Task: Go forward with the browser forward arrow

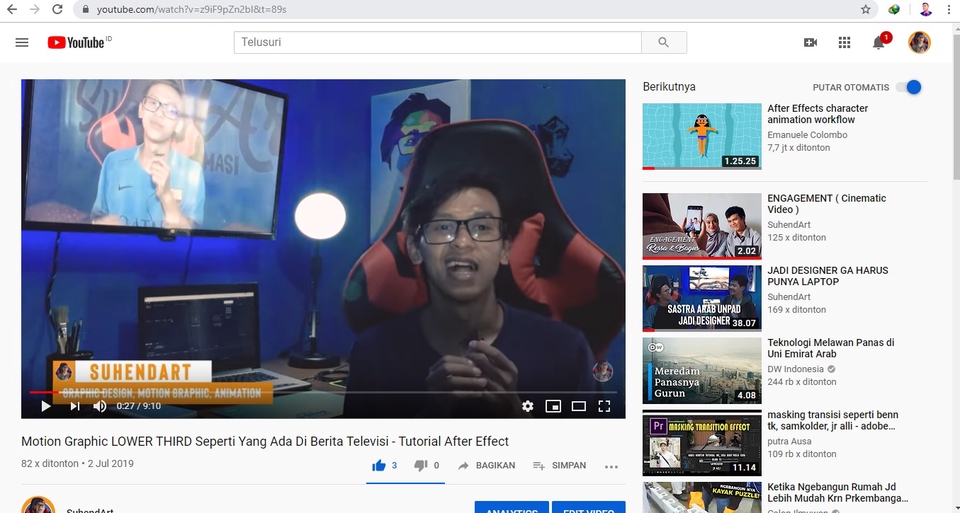Action: (x=34, y=9)
